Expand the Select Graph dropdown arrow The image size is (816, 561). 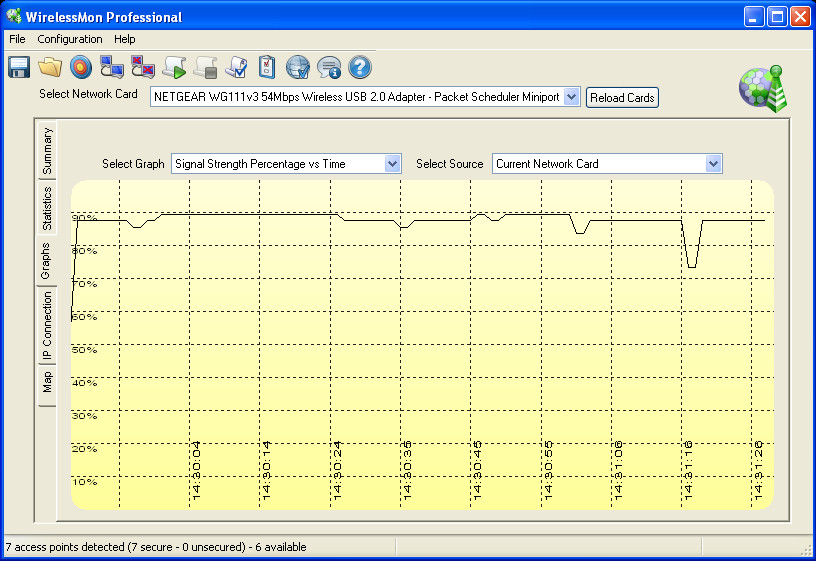[392, 164]
